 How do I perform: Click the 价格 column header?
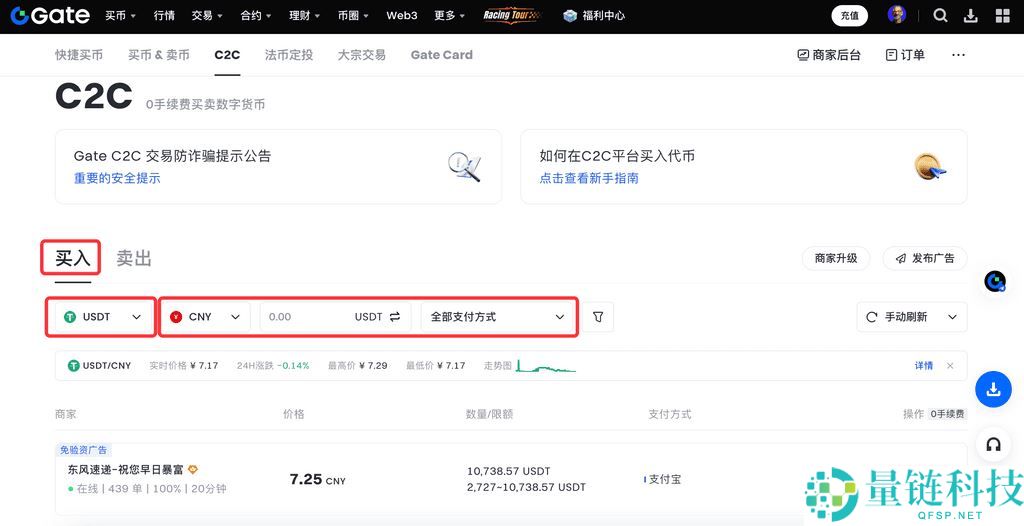point(294,414)
